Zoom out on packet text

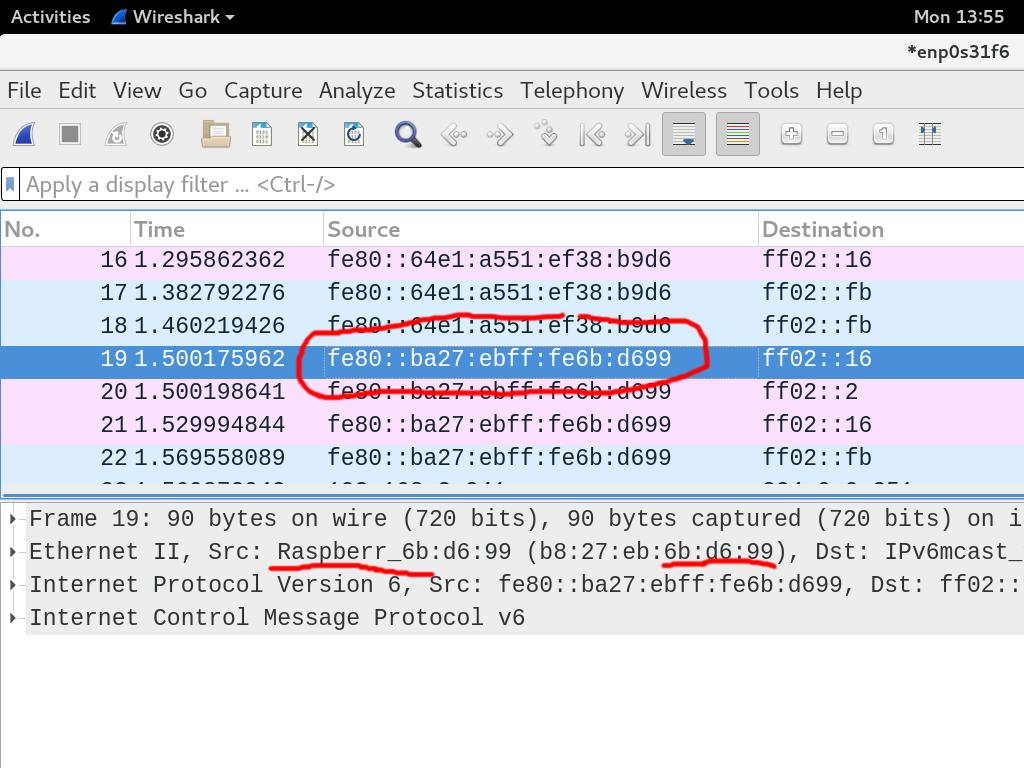click(x=837, y=135)
